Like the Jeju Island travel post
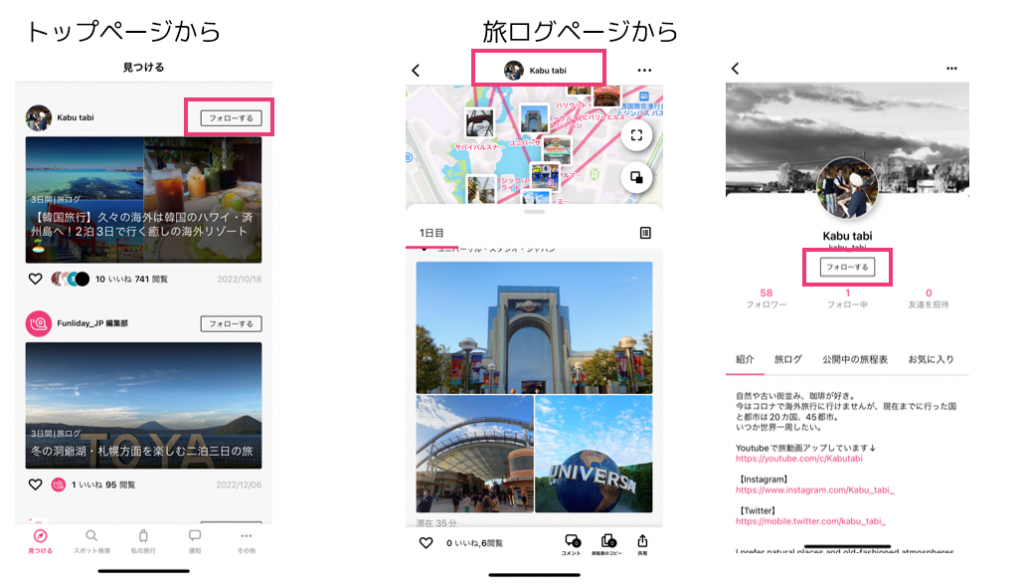1024x586 pixels. [x=35, y=280]
